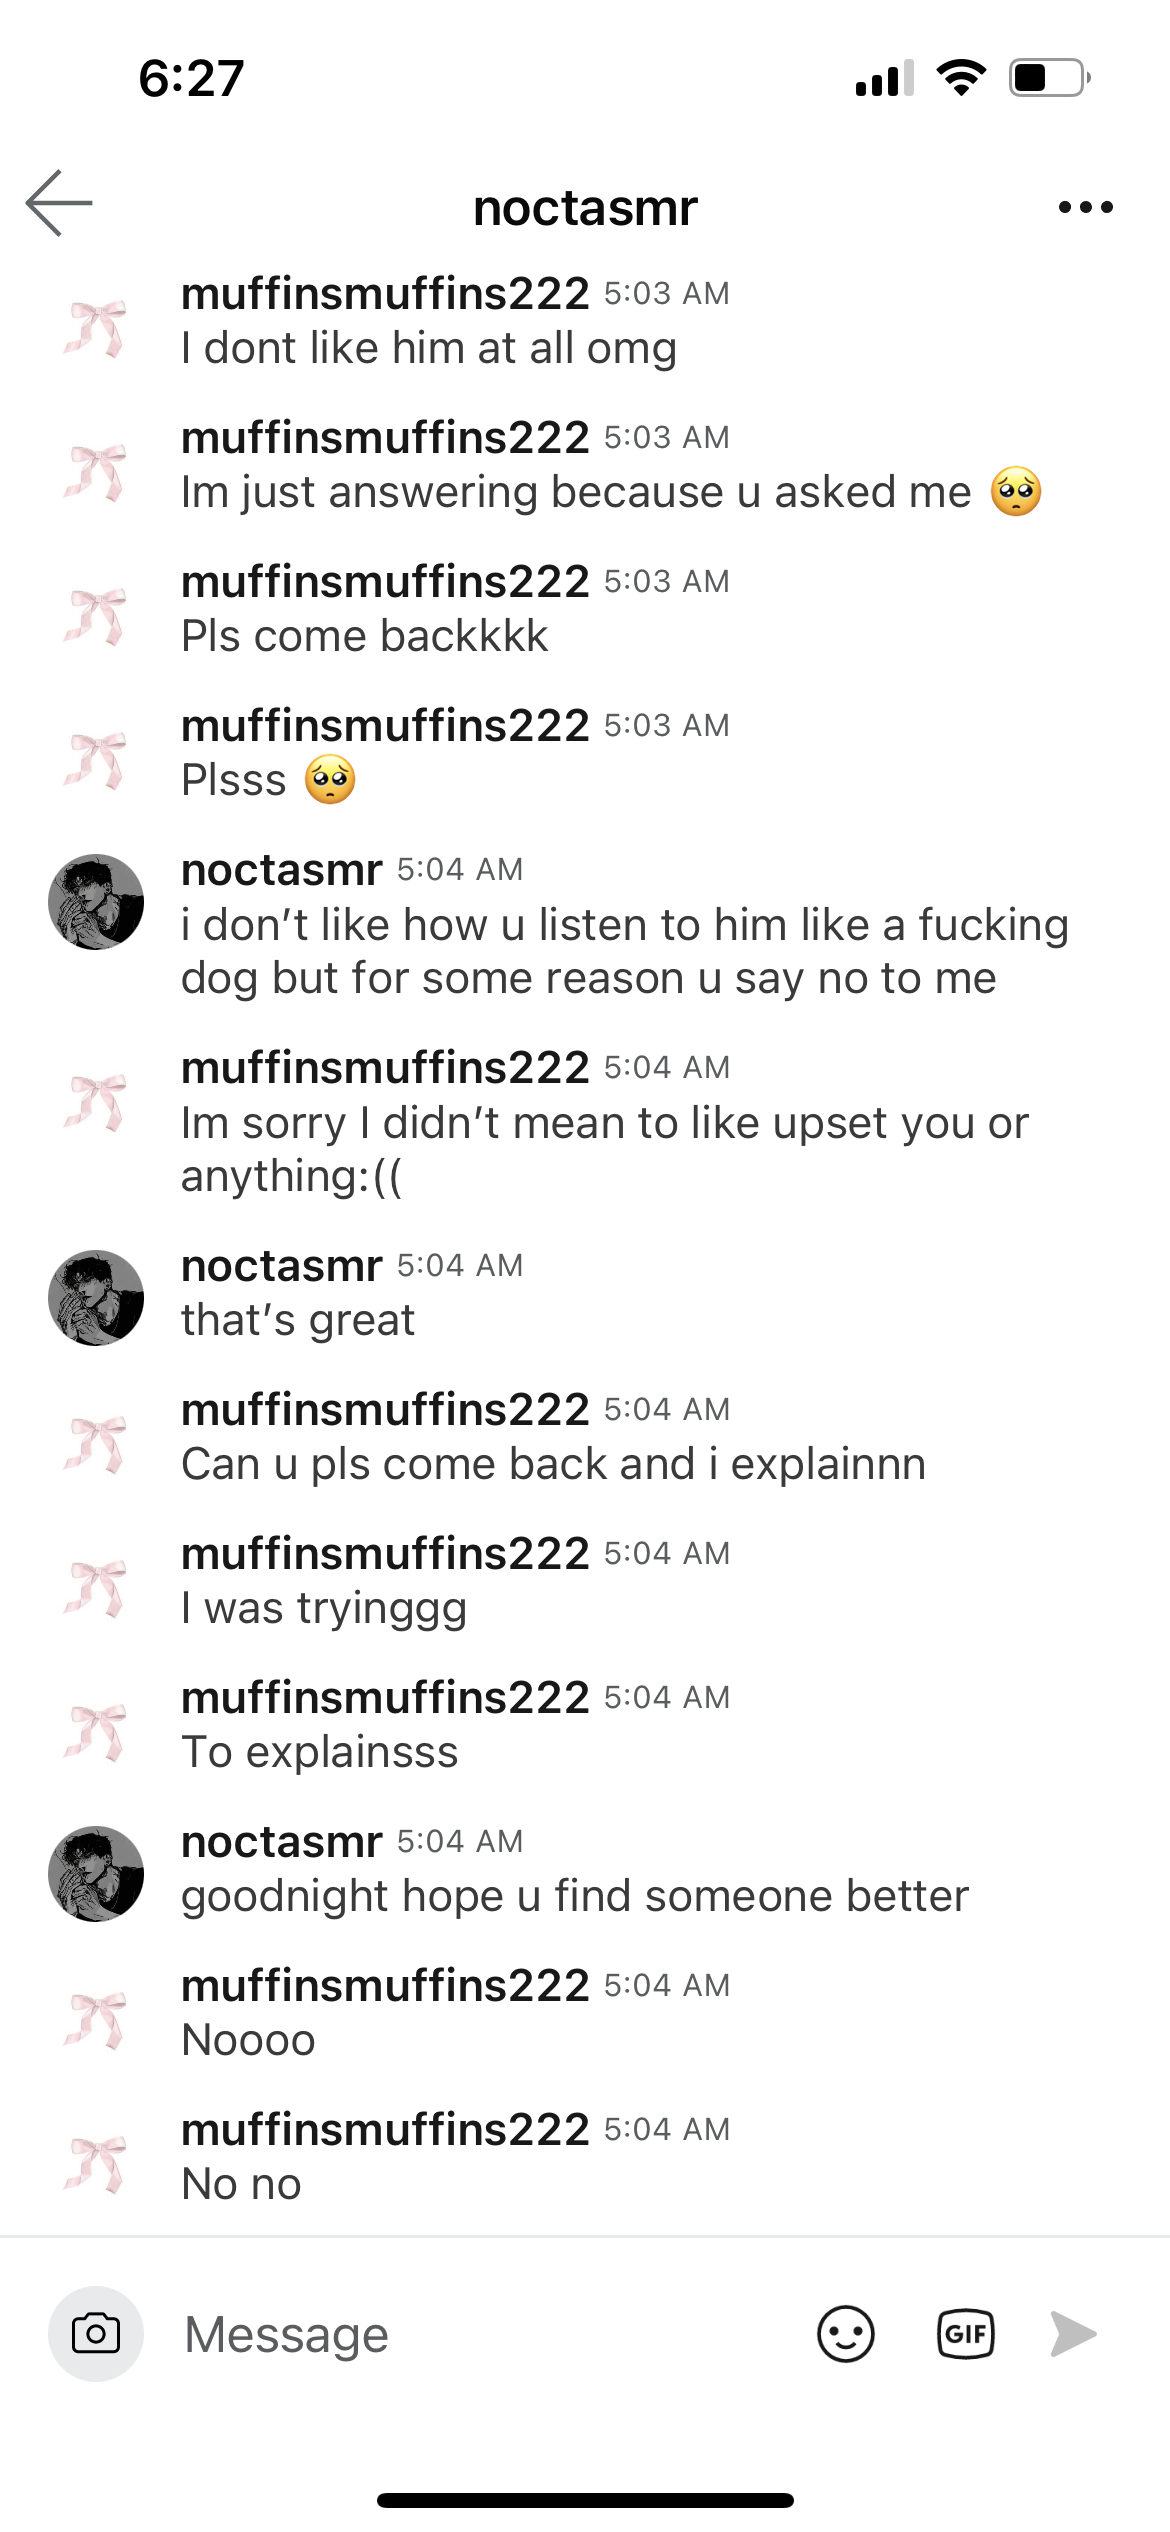
Task: Tap the Message text field
Action: (480, 2334)
